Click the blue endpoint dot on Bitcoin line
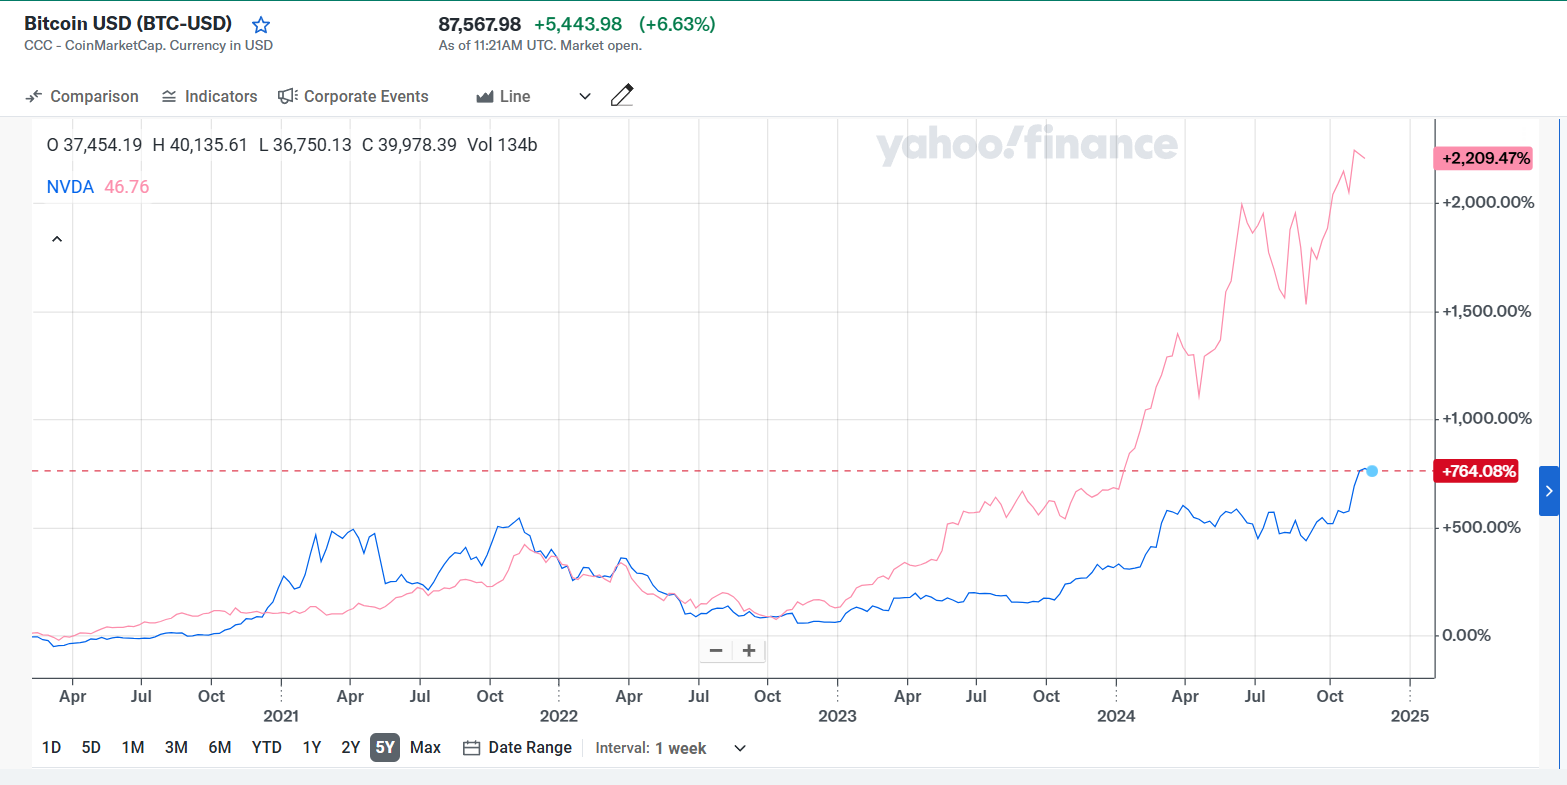This screenshot has width=1567, height=785. click(1372, 471)
